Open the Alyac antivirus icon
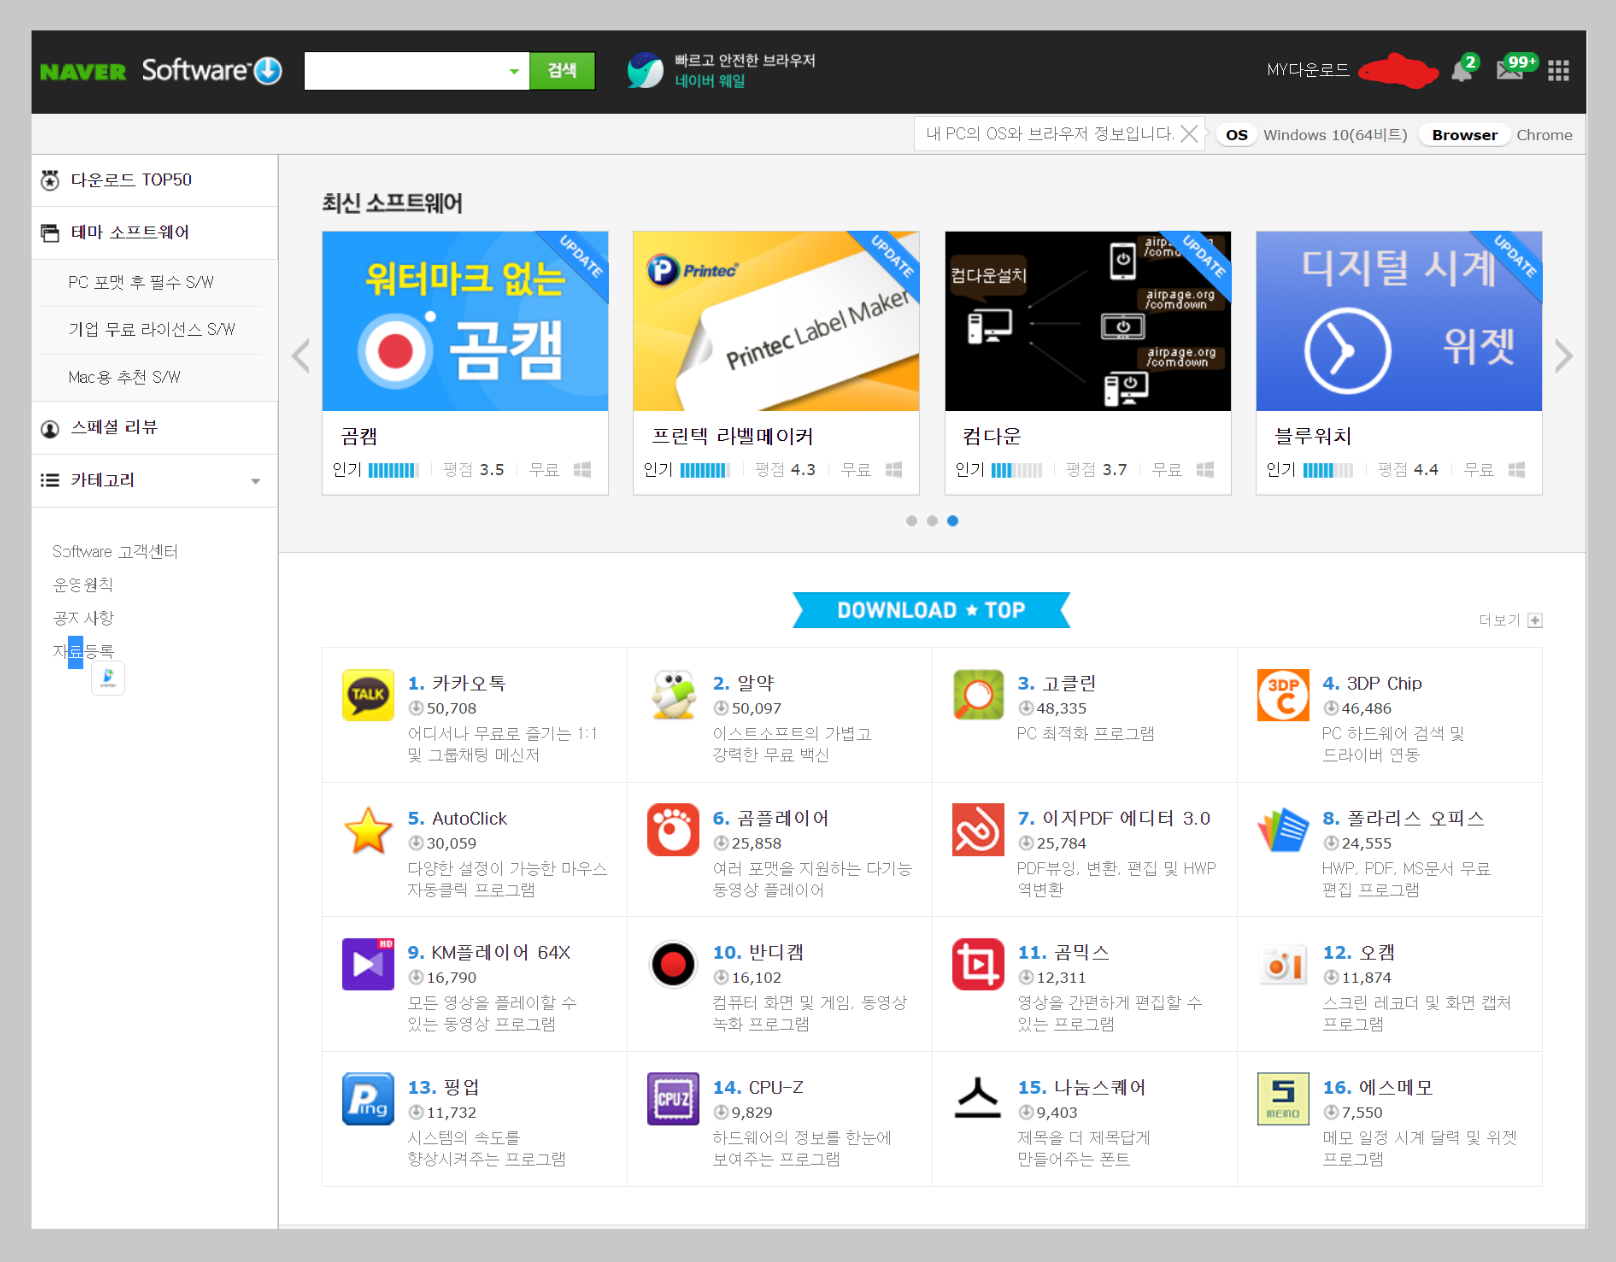 (673, 695)
